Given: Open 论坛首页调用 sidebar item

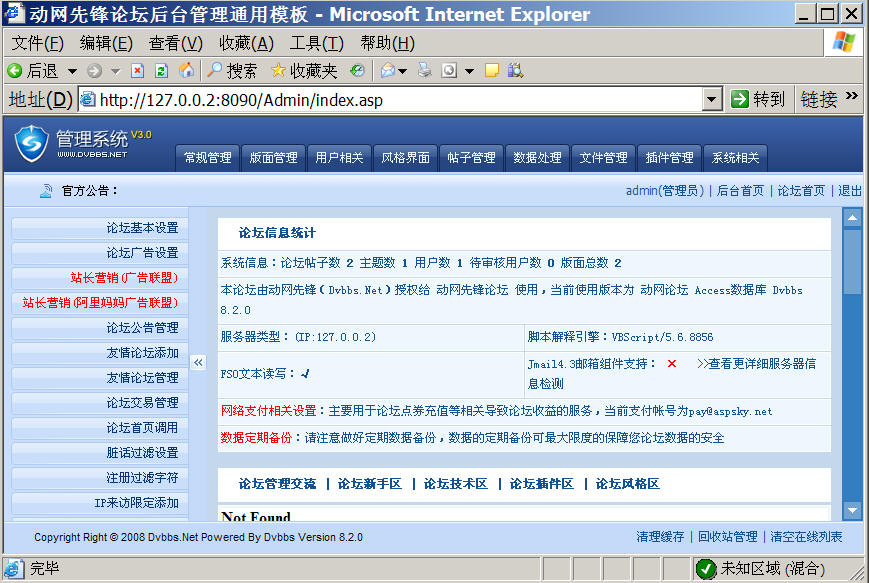Looking at the screenshot, I should click(x=100, y=427).
